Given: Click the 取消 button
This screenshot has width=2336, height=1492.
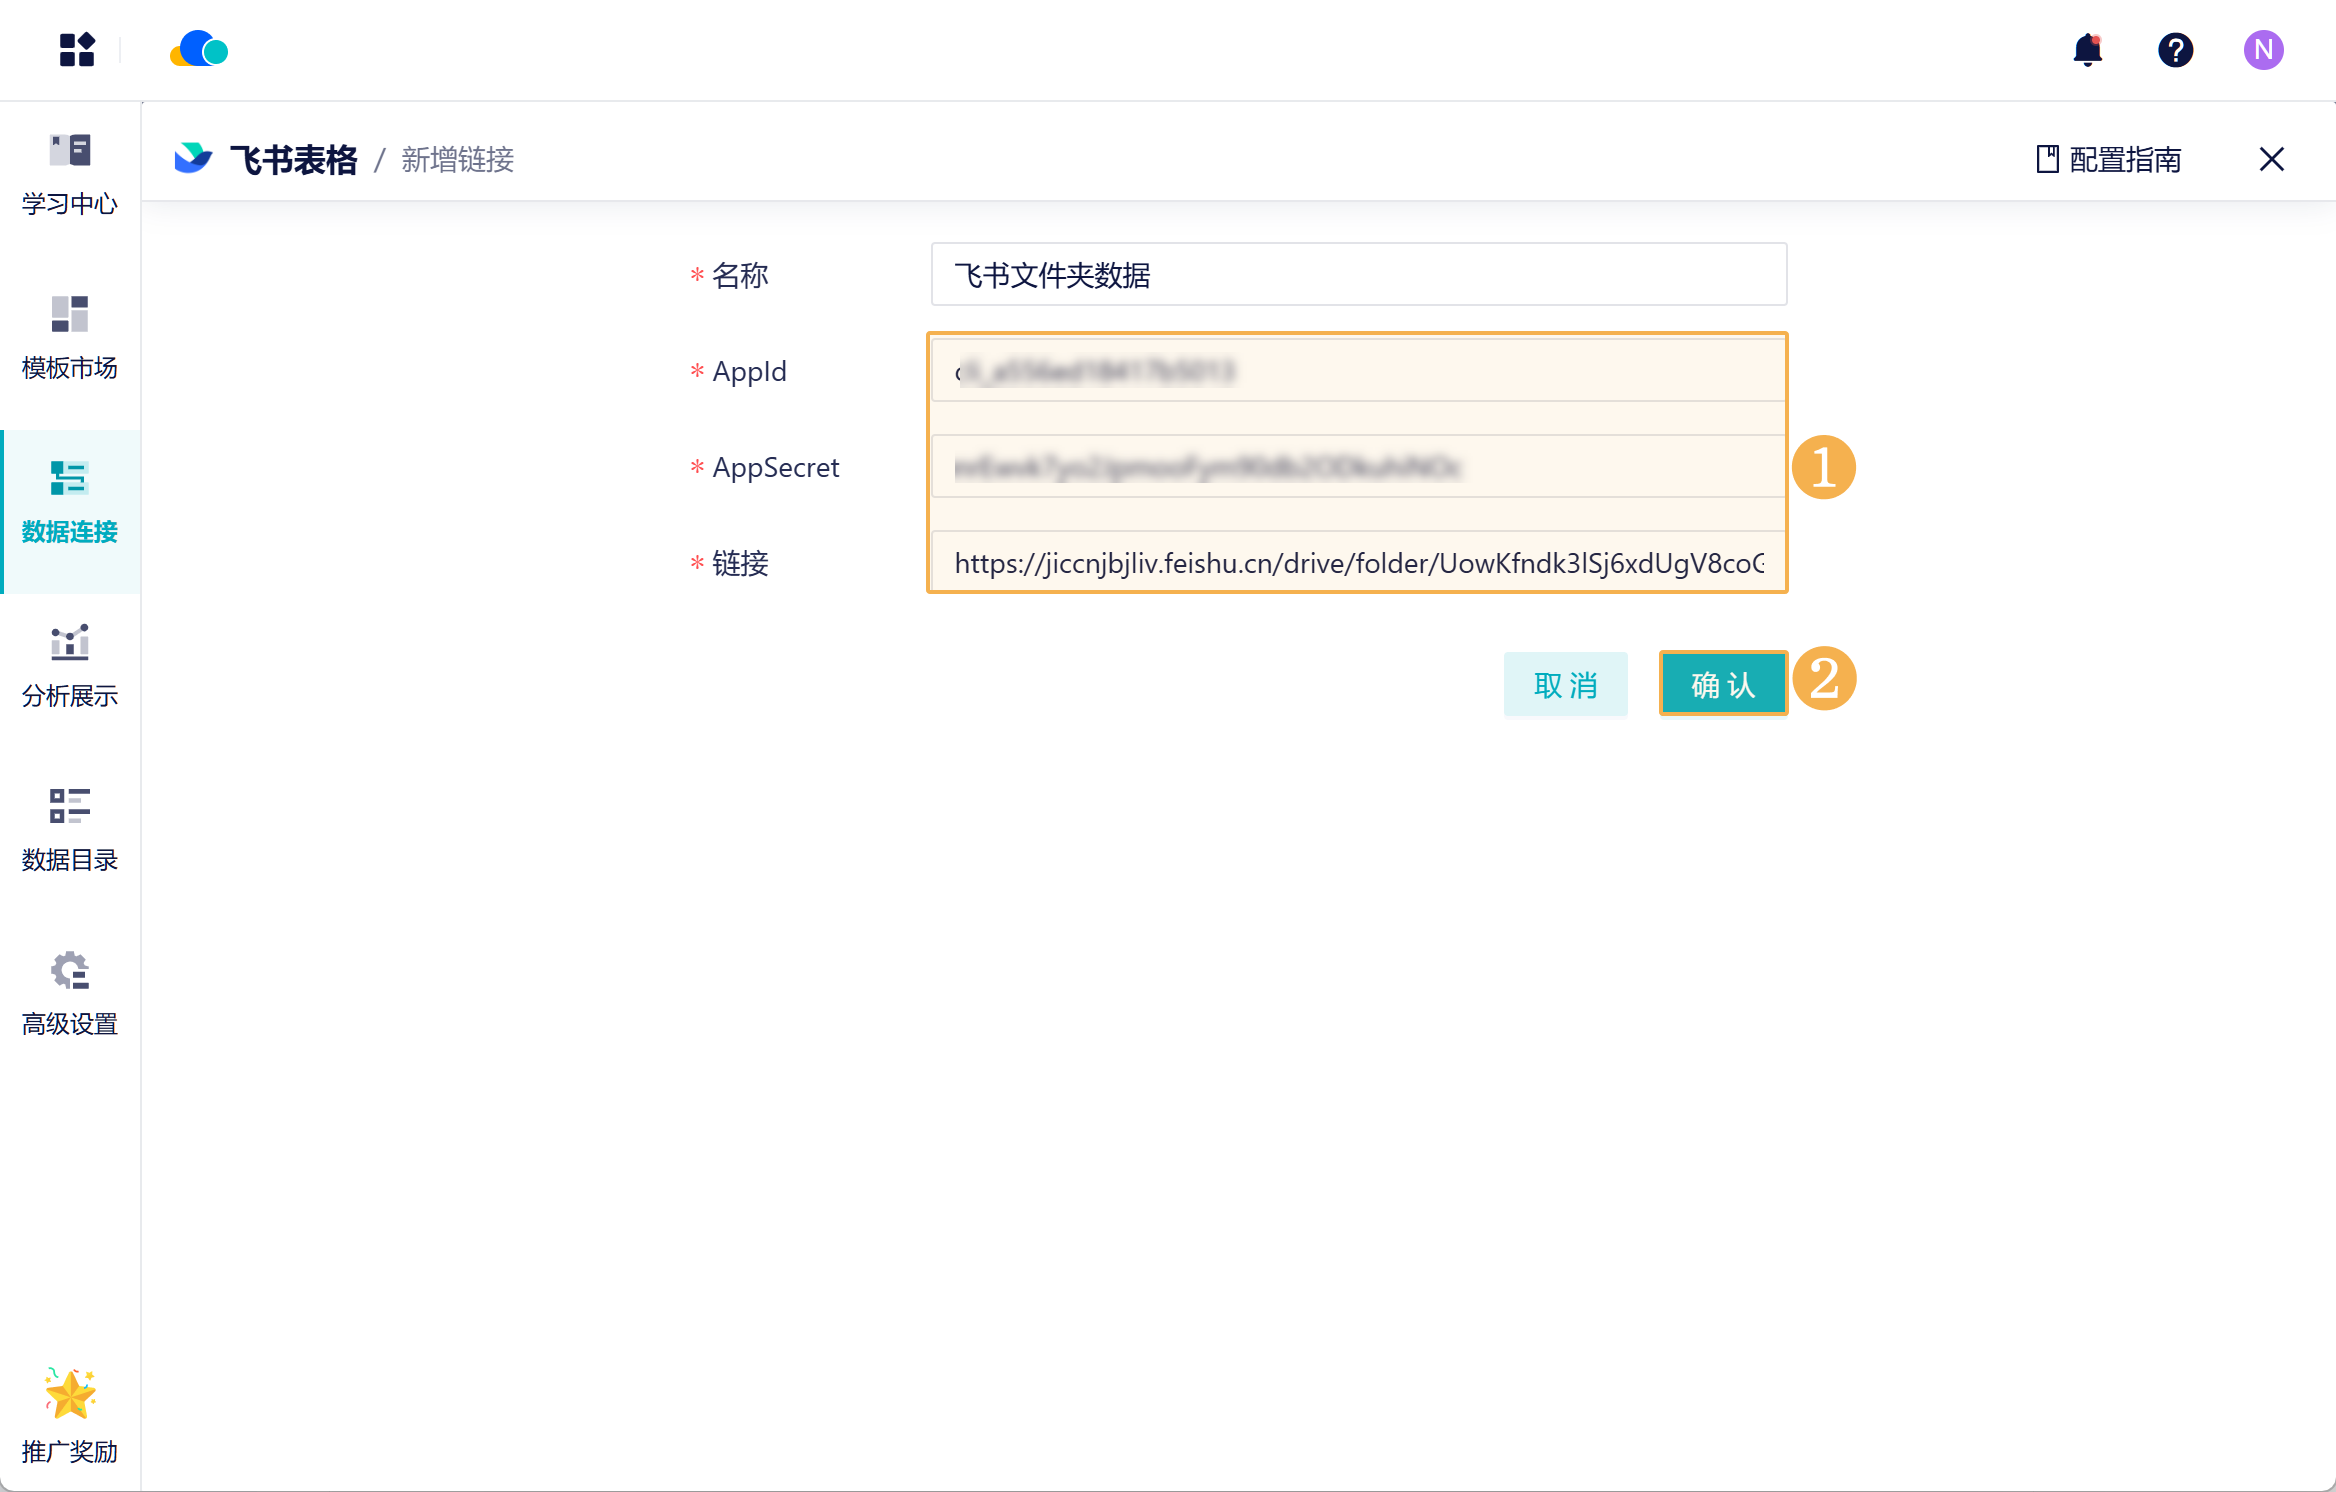Looking at the screenshot, I should click(1565, 685).
